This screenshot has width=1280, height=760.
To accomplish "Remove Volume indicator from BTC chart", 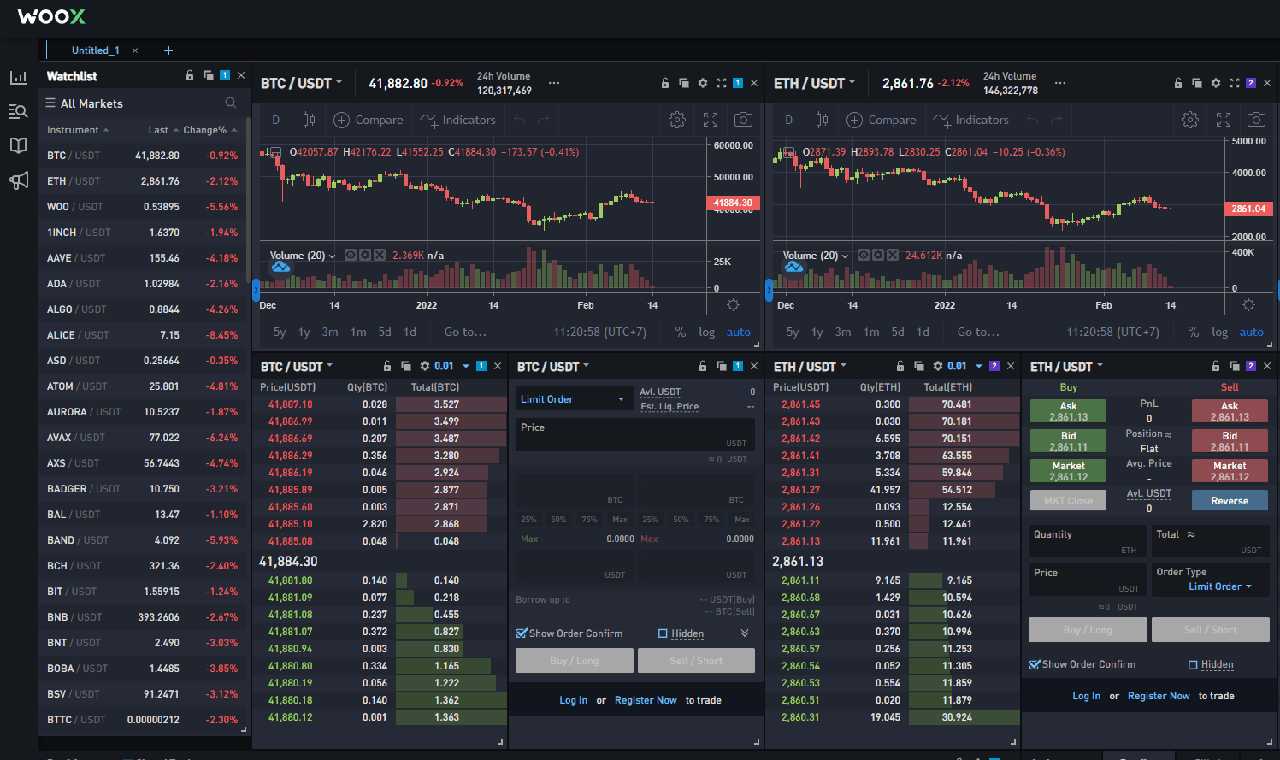I will pyautogui.click(x=381, y=255).
